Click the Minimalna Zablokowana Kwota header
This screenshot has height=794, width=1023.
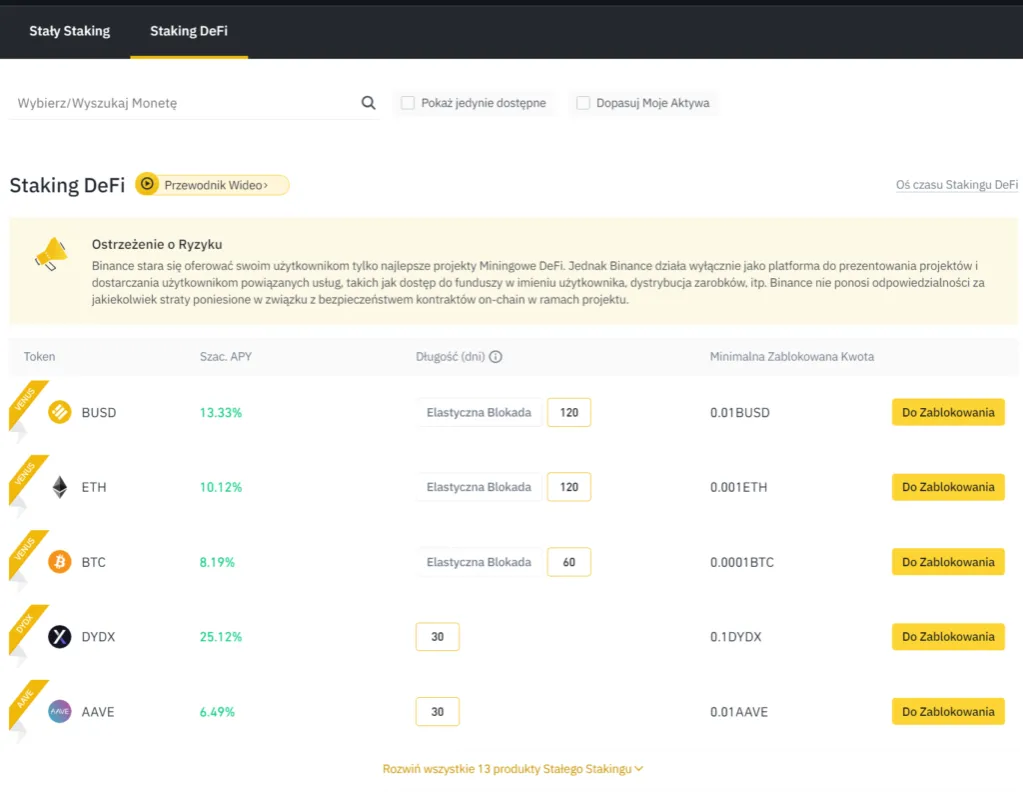coord(791,357)
